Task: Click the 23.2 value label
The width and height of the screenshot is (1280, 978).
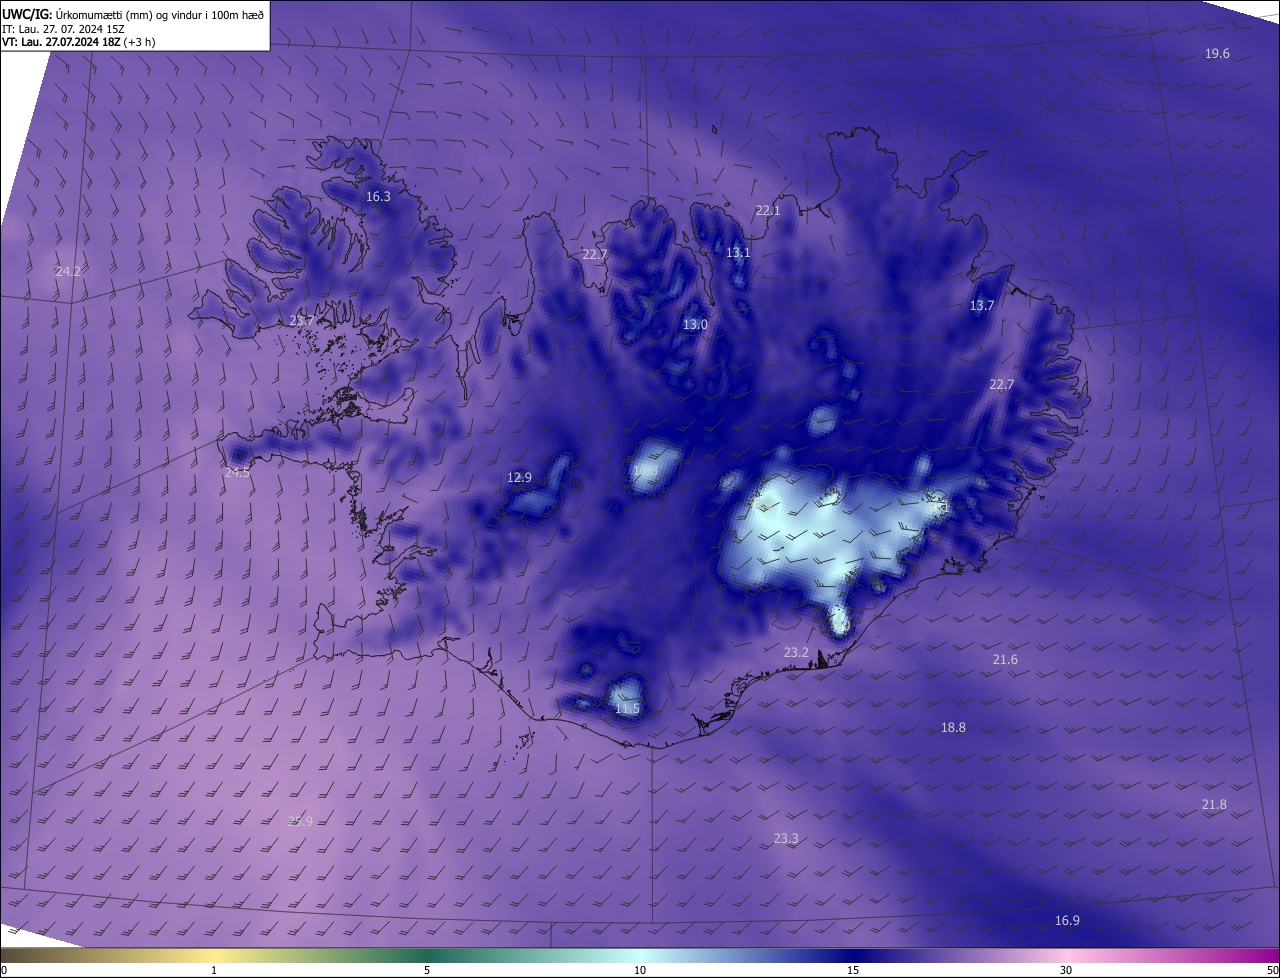Action: (x=796, y=652)
